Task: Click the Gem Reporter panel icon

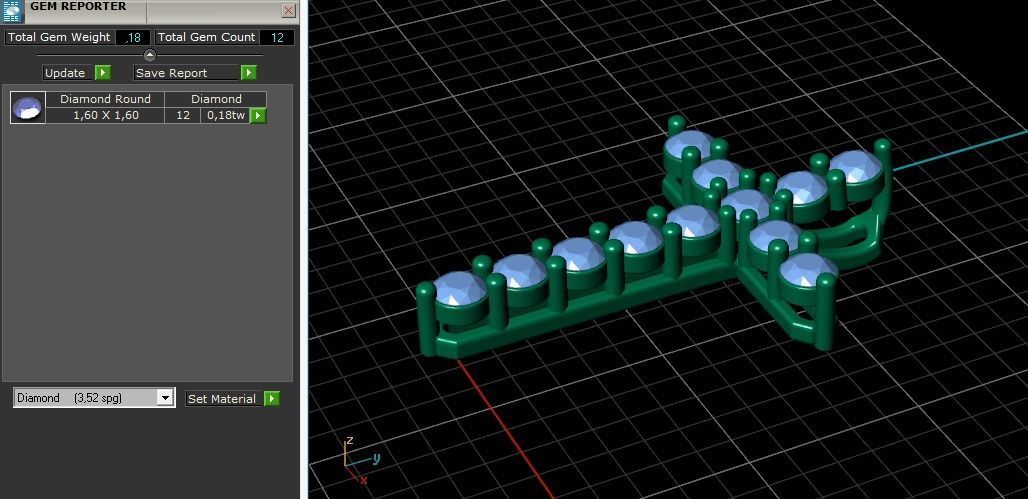Action: coord(13,11)
